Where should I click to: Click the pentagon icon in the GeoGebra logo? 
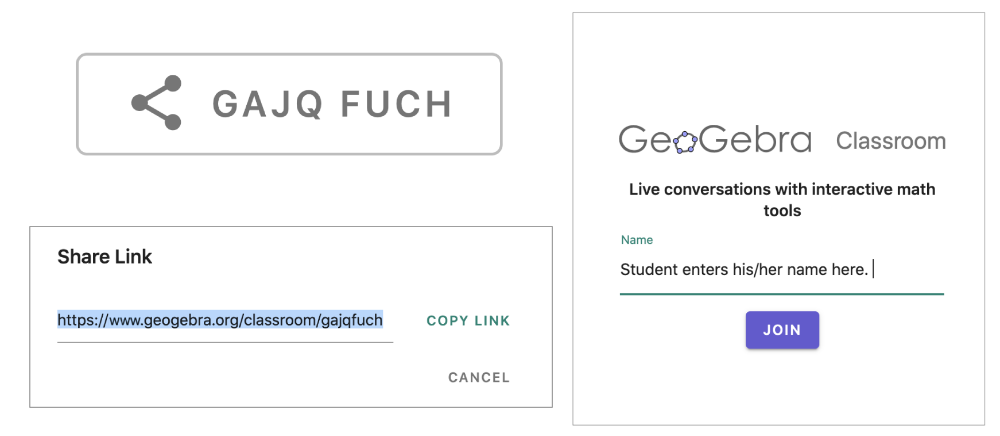tap(686, 142)
